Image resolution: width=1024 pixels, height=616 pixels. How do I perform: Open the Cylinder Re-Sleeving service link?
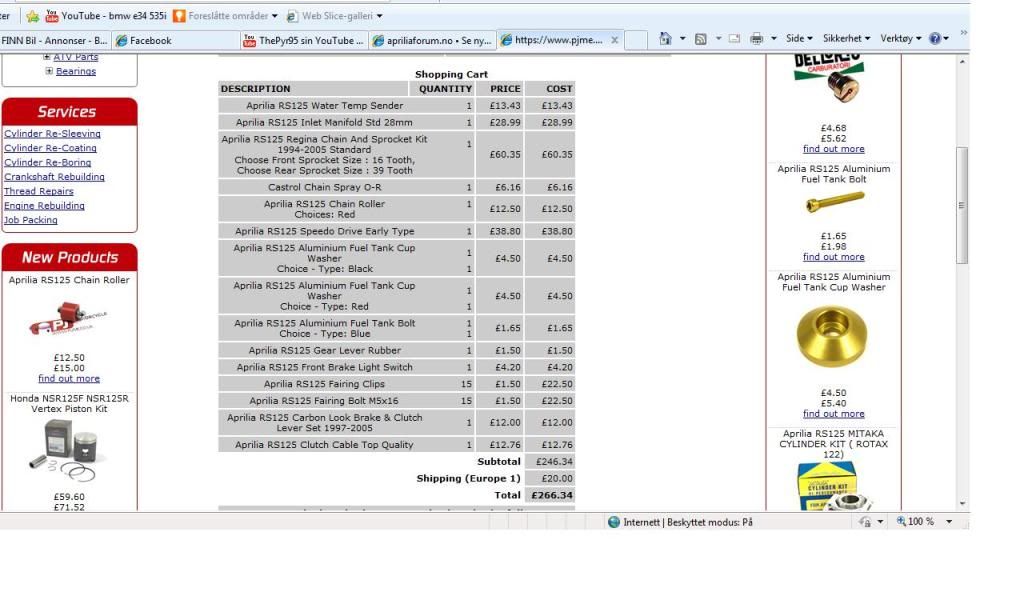click(x=52, y=133)
